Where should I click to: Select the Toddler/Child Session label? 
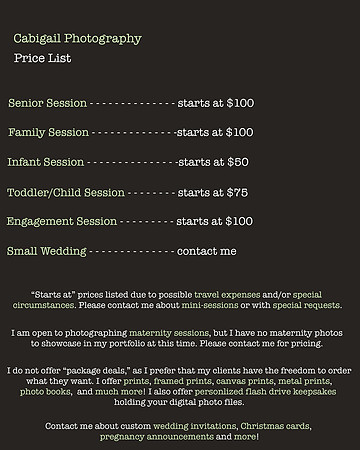[x=66, y=193]
